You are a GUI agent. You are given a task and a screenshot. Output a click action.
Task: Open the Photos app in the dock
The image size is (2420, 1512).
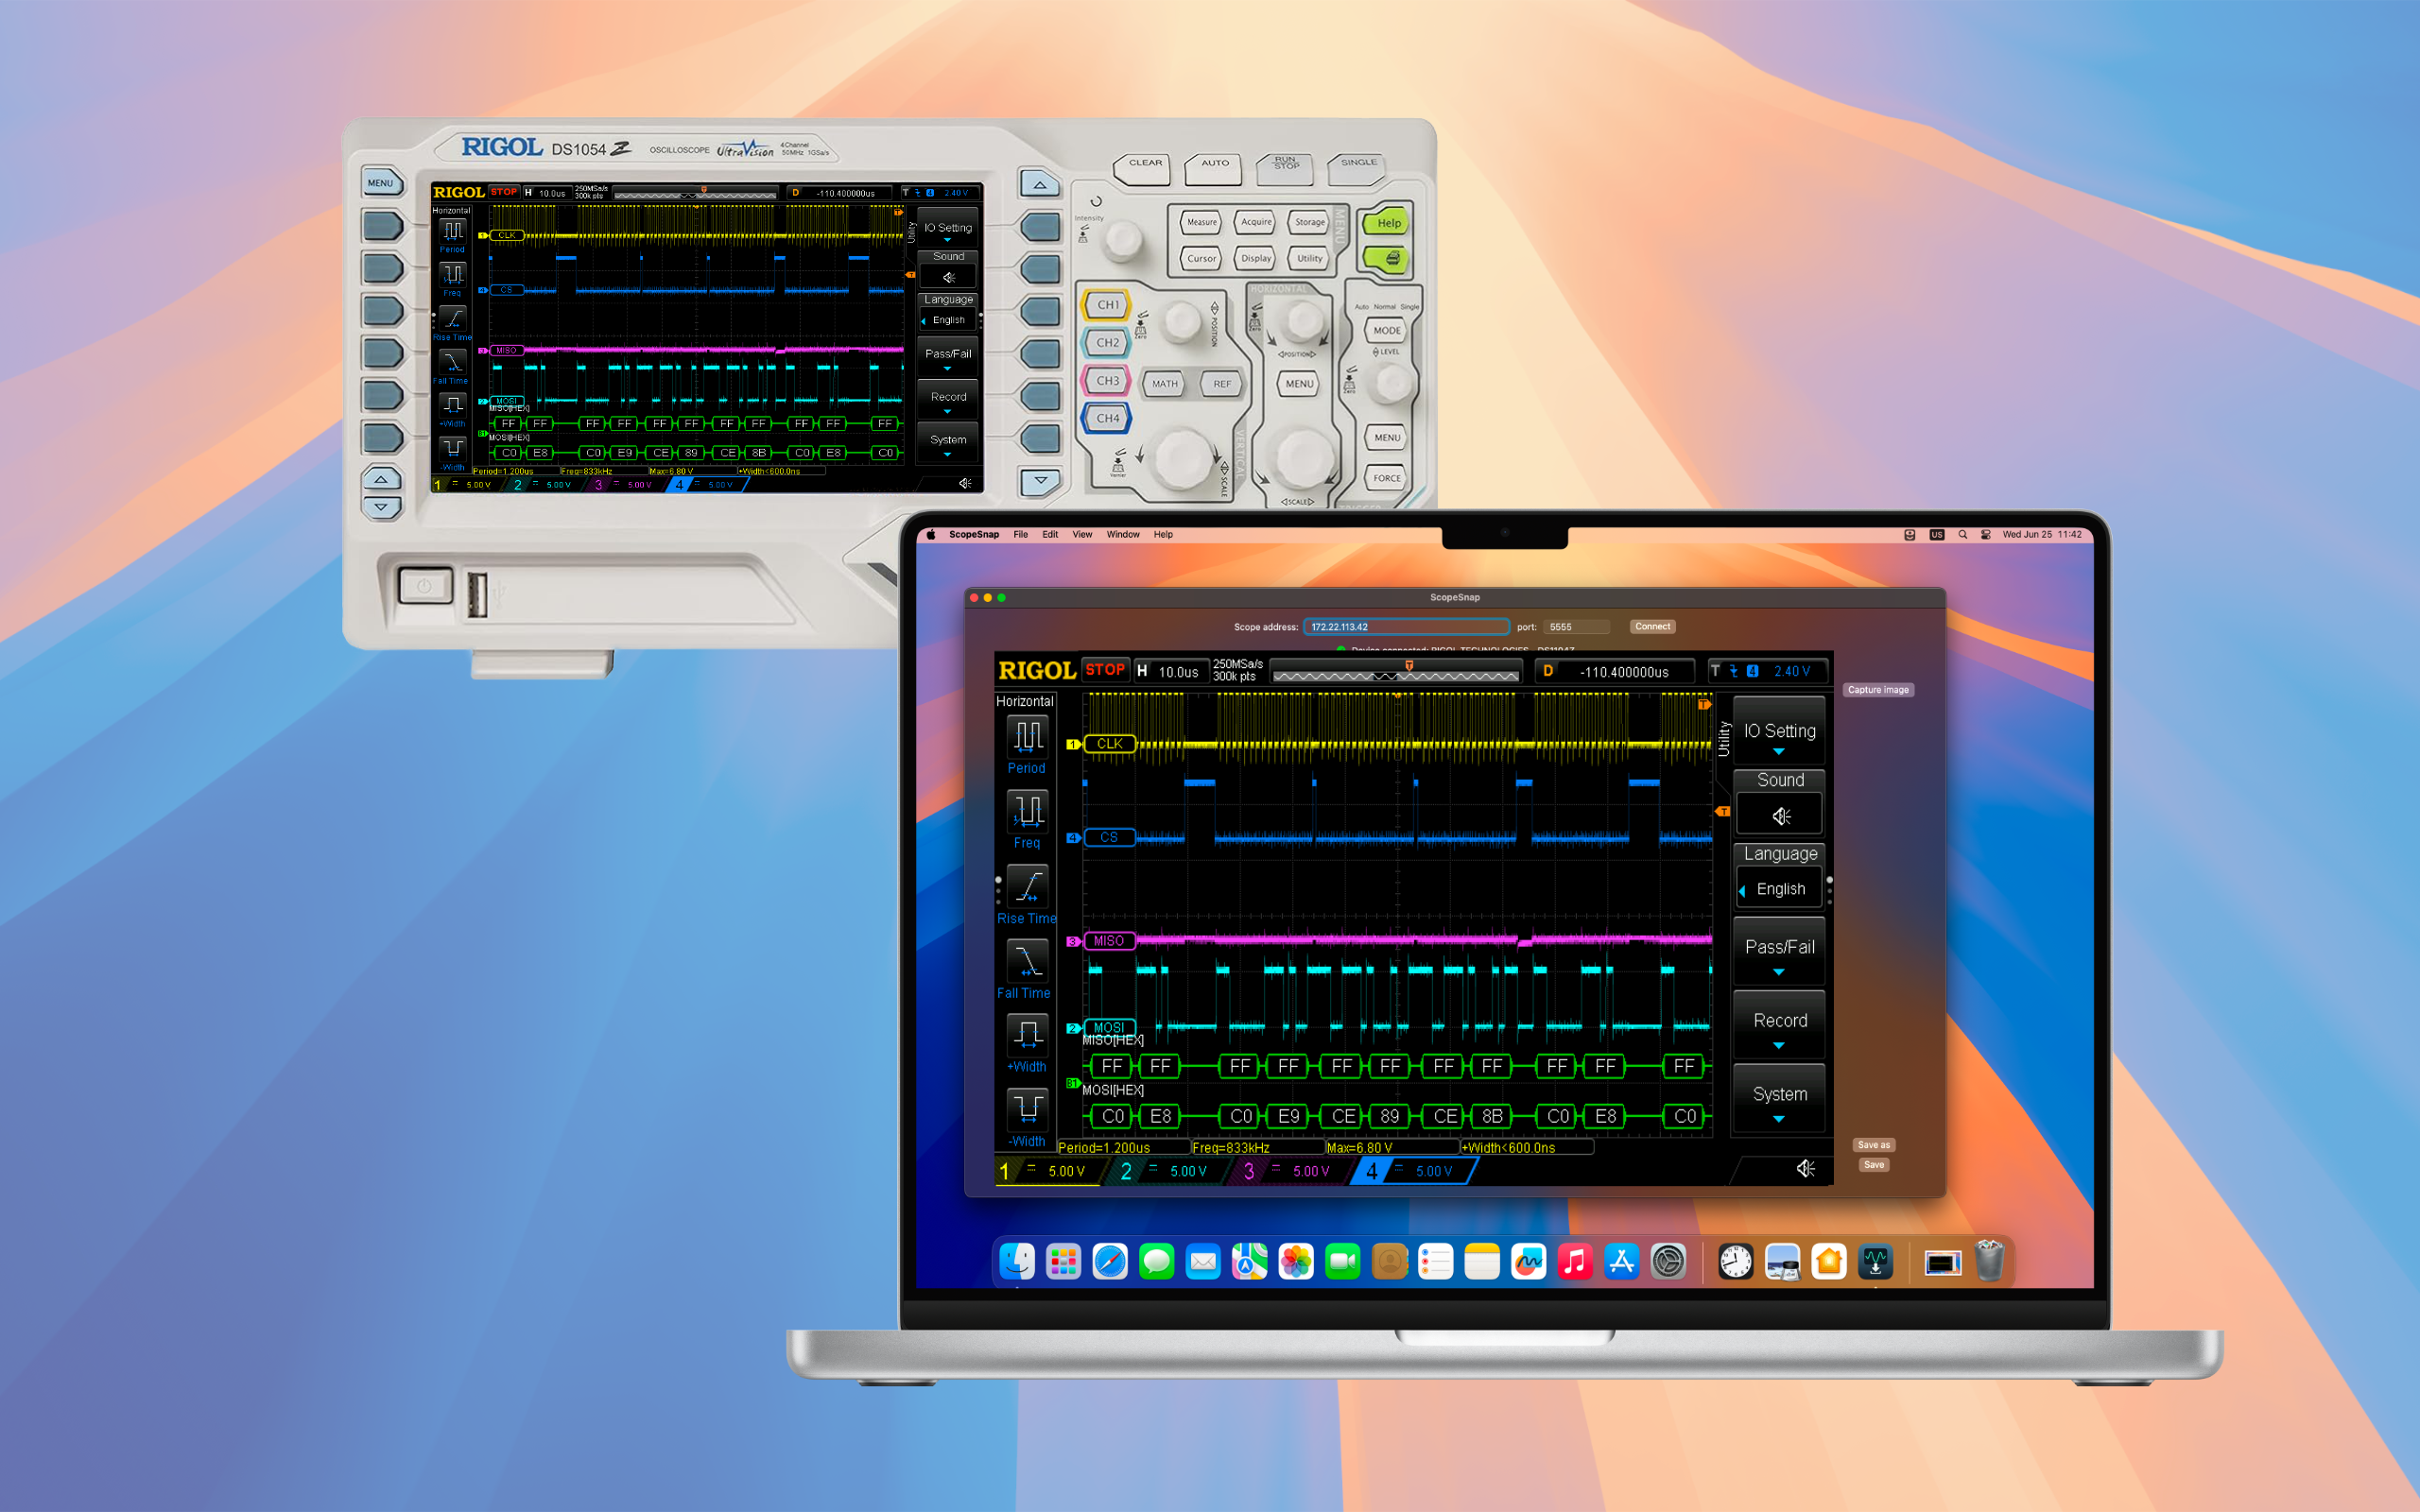pyautogui.click(x=1296, y=1262)
